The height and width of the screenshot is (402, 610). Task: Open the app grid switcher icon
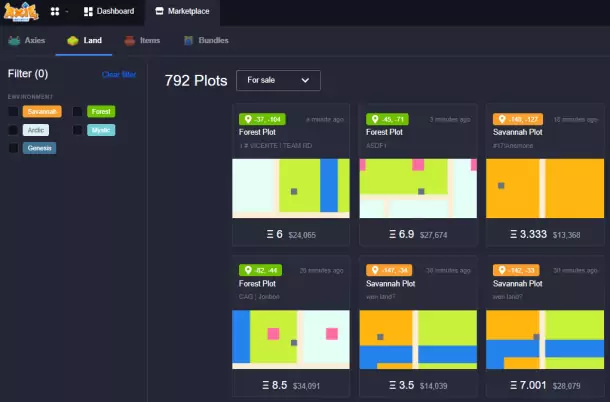coord(56,11)
